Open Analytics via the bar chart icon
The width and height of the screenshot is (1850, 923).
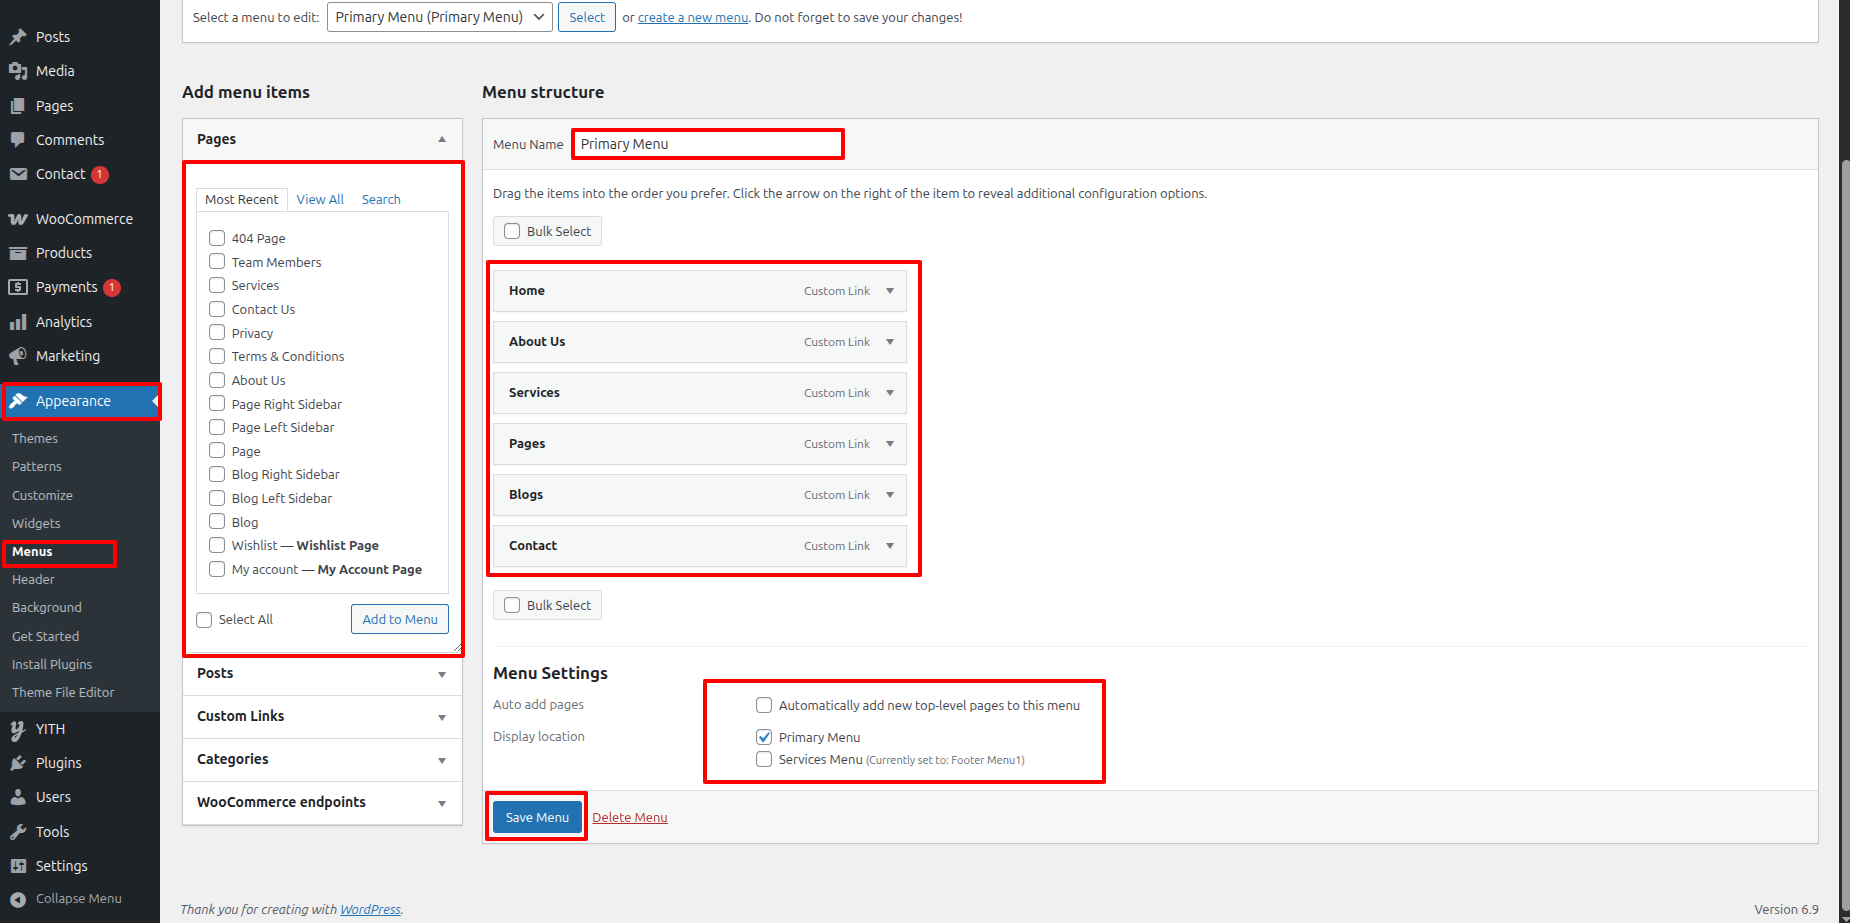pyautogui.click(x=18, y=322)
